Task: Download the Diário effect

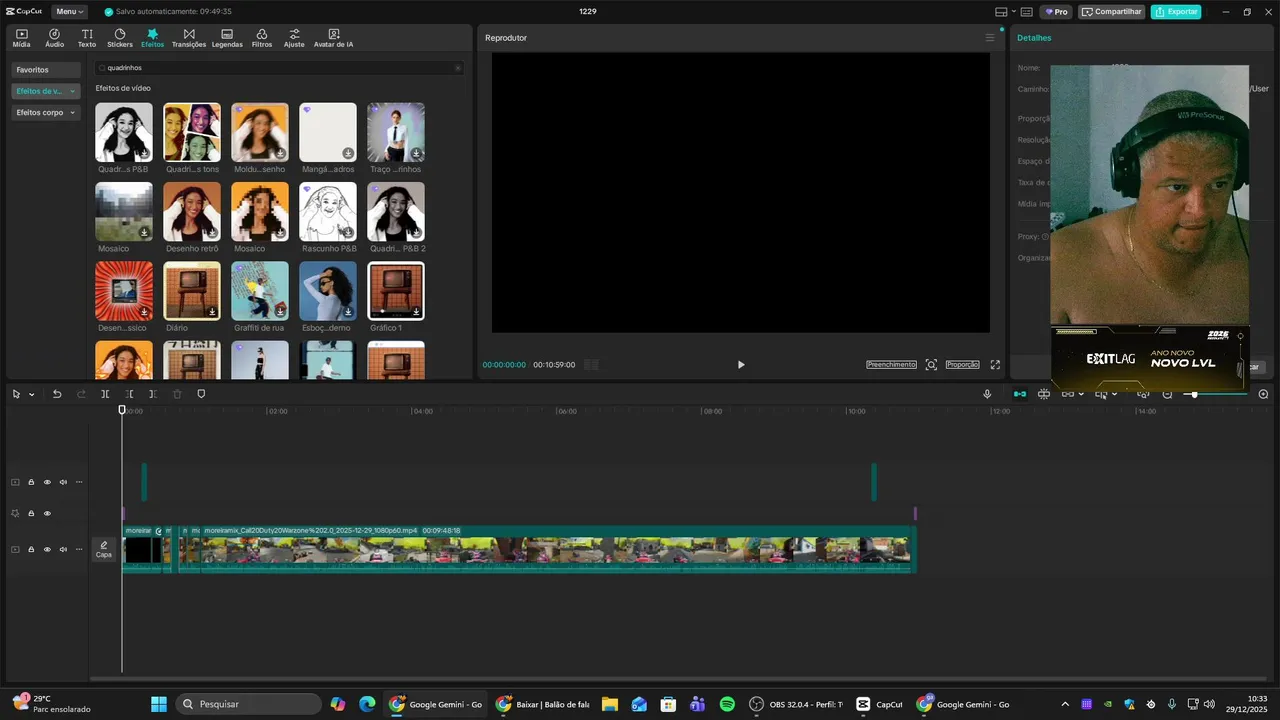Action: pos(212,312)
